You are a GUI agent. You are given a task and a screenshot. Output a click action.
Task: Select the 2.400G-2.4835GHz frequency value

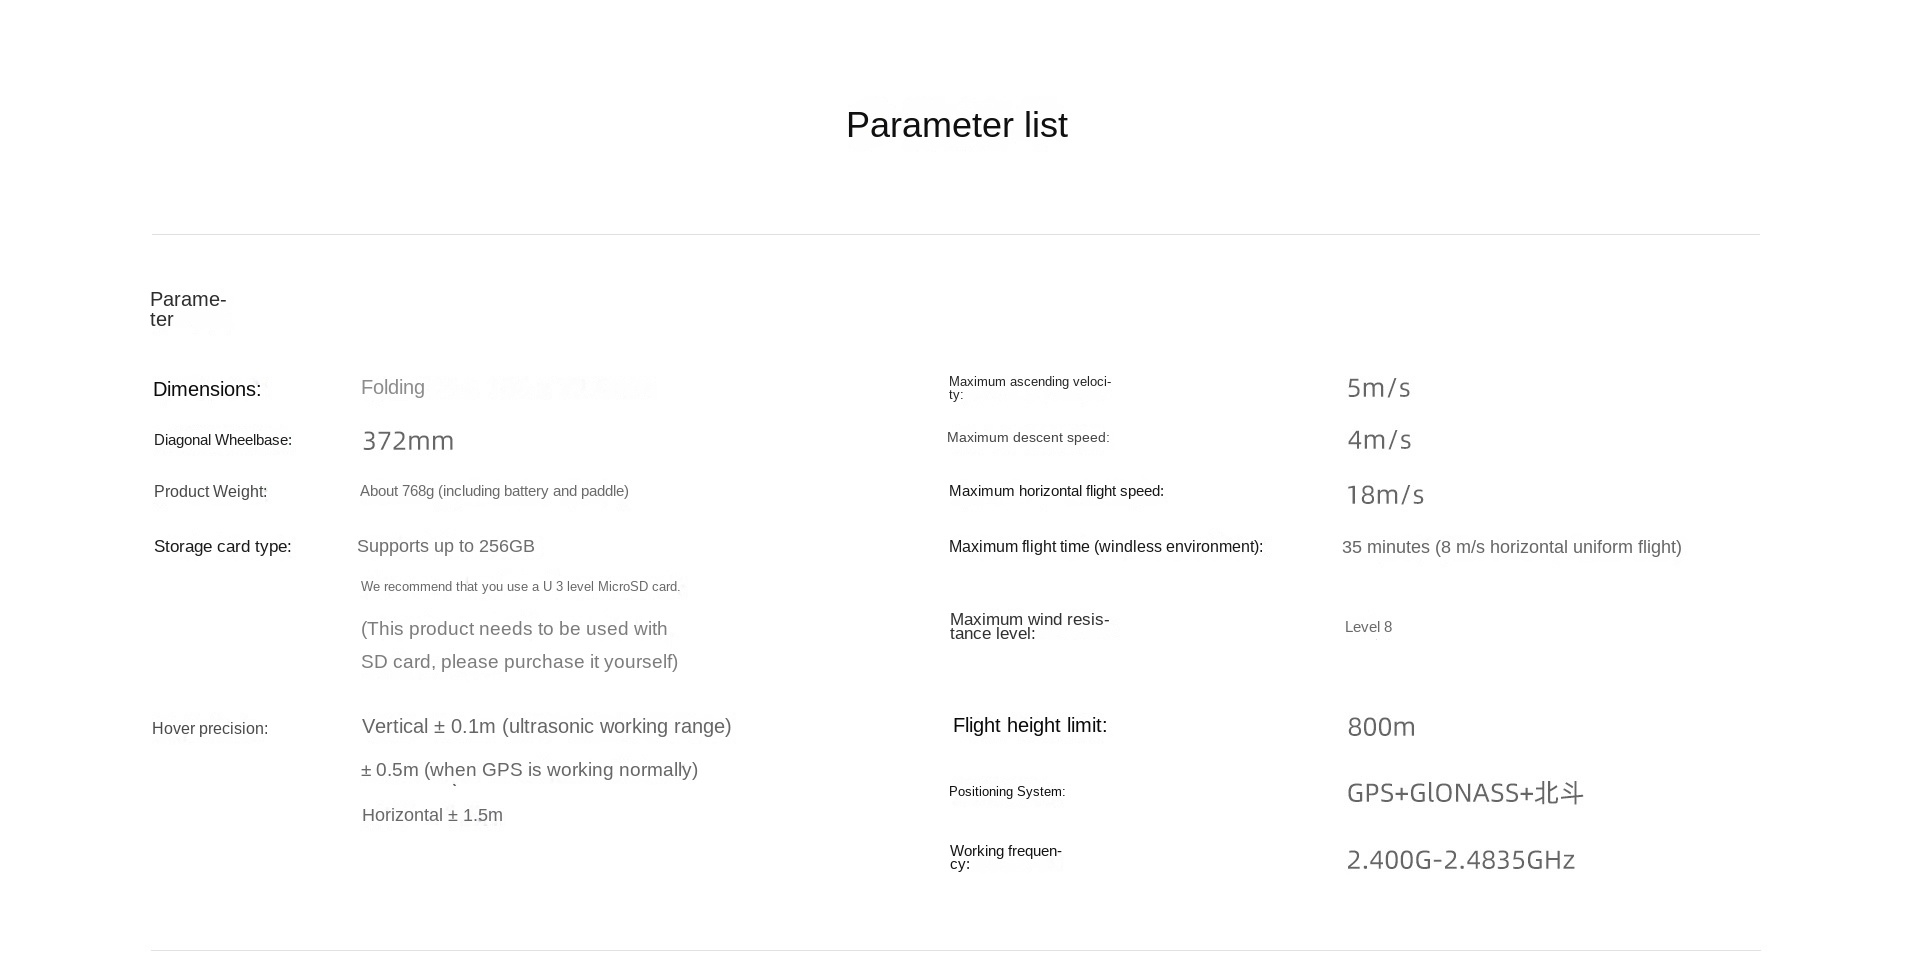pos(1461,860)
